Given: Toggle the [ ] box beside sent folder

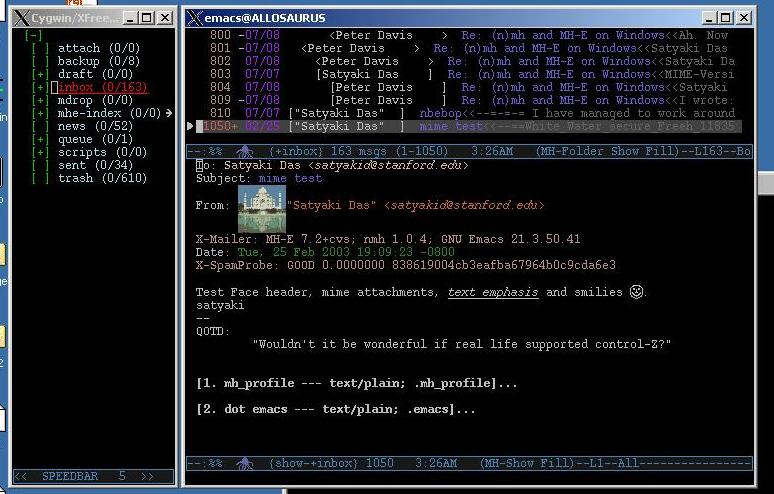Looking at the screenshot, I should (40, 165).
